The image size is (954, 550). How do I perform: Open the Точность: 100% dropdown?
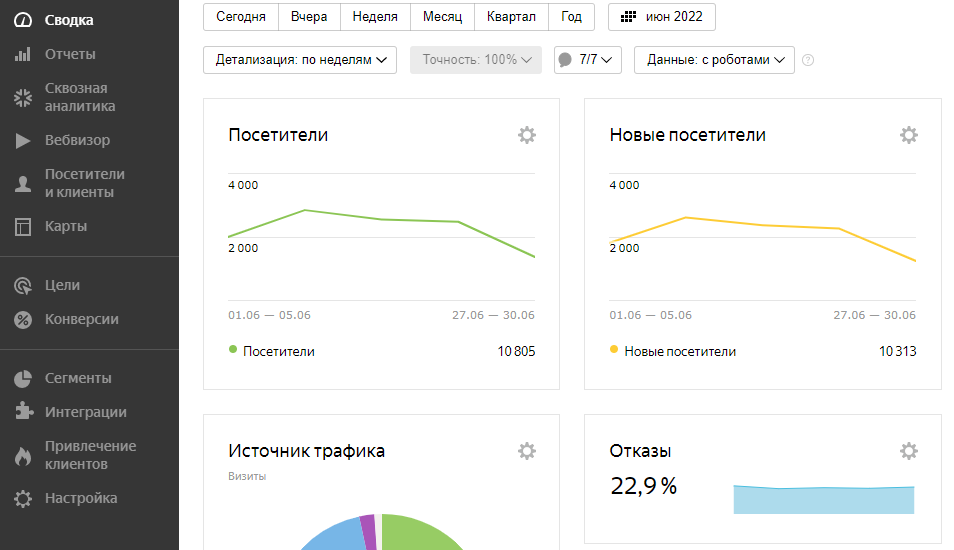pyautogui.click(x=476, y=60)
